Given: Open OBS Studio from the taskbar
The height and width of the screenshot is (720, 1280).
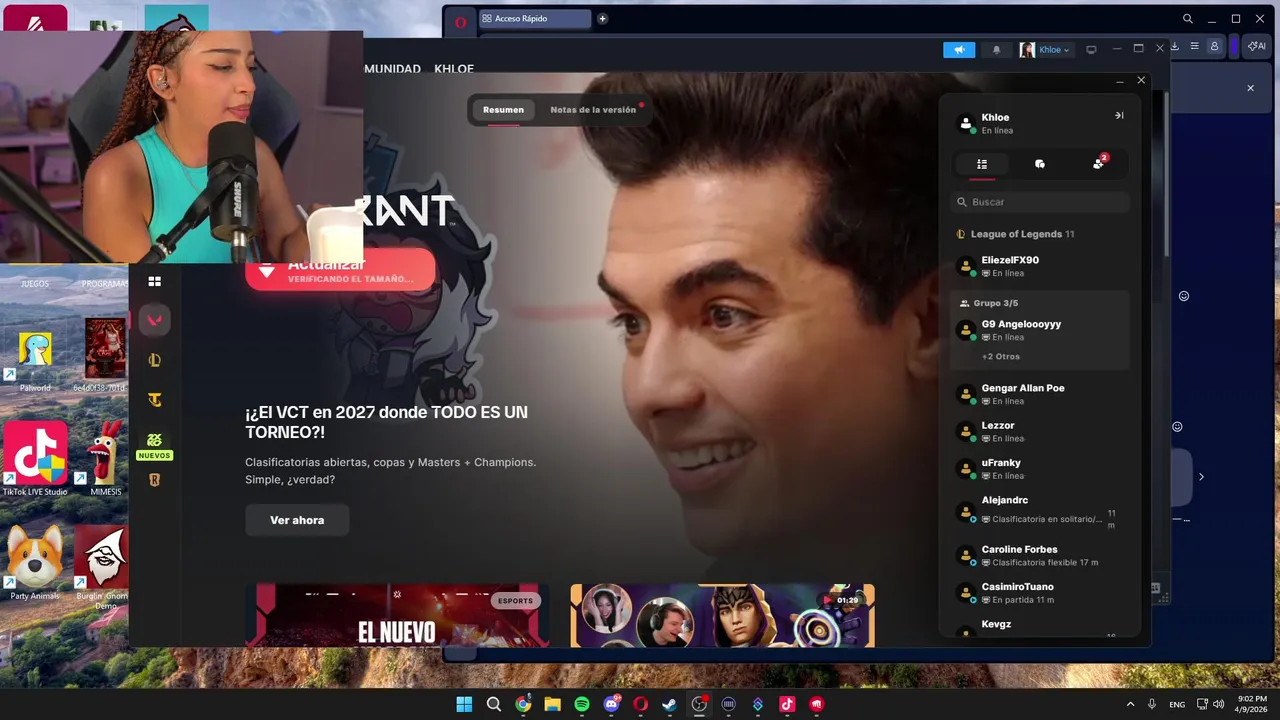Looking at the screenshot, I should (x=699, y=704).
